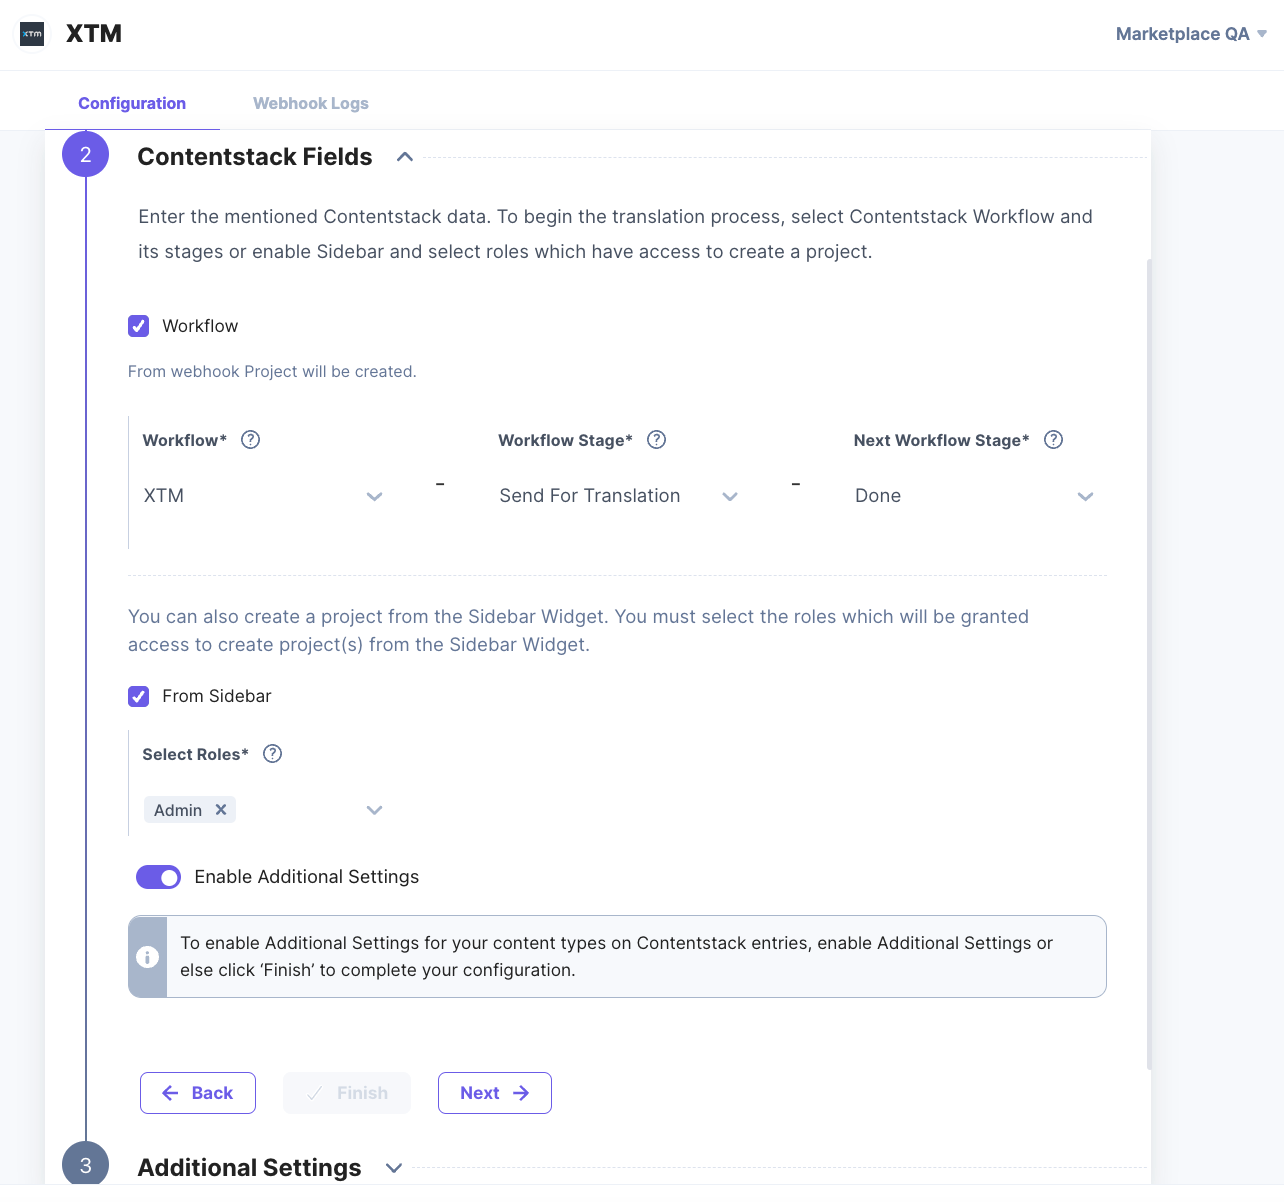Open help for Select Roles field
The image size is (1284, 1202).
(x=273, y=754)
